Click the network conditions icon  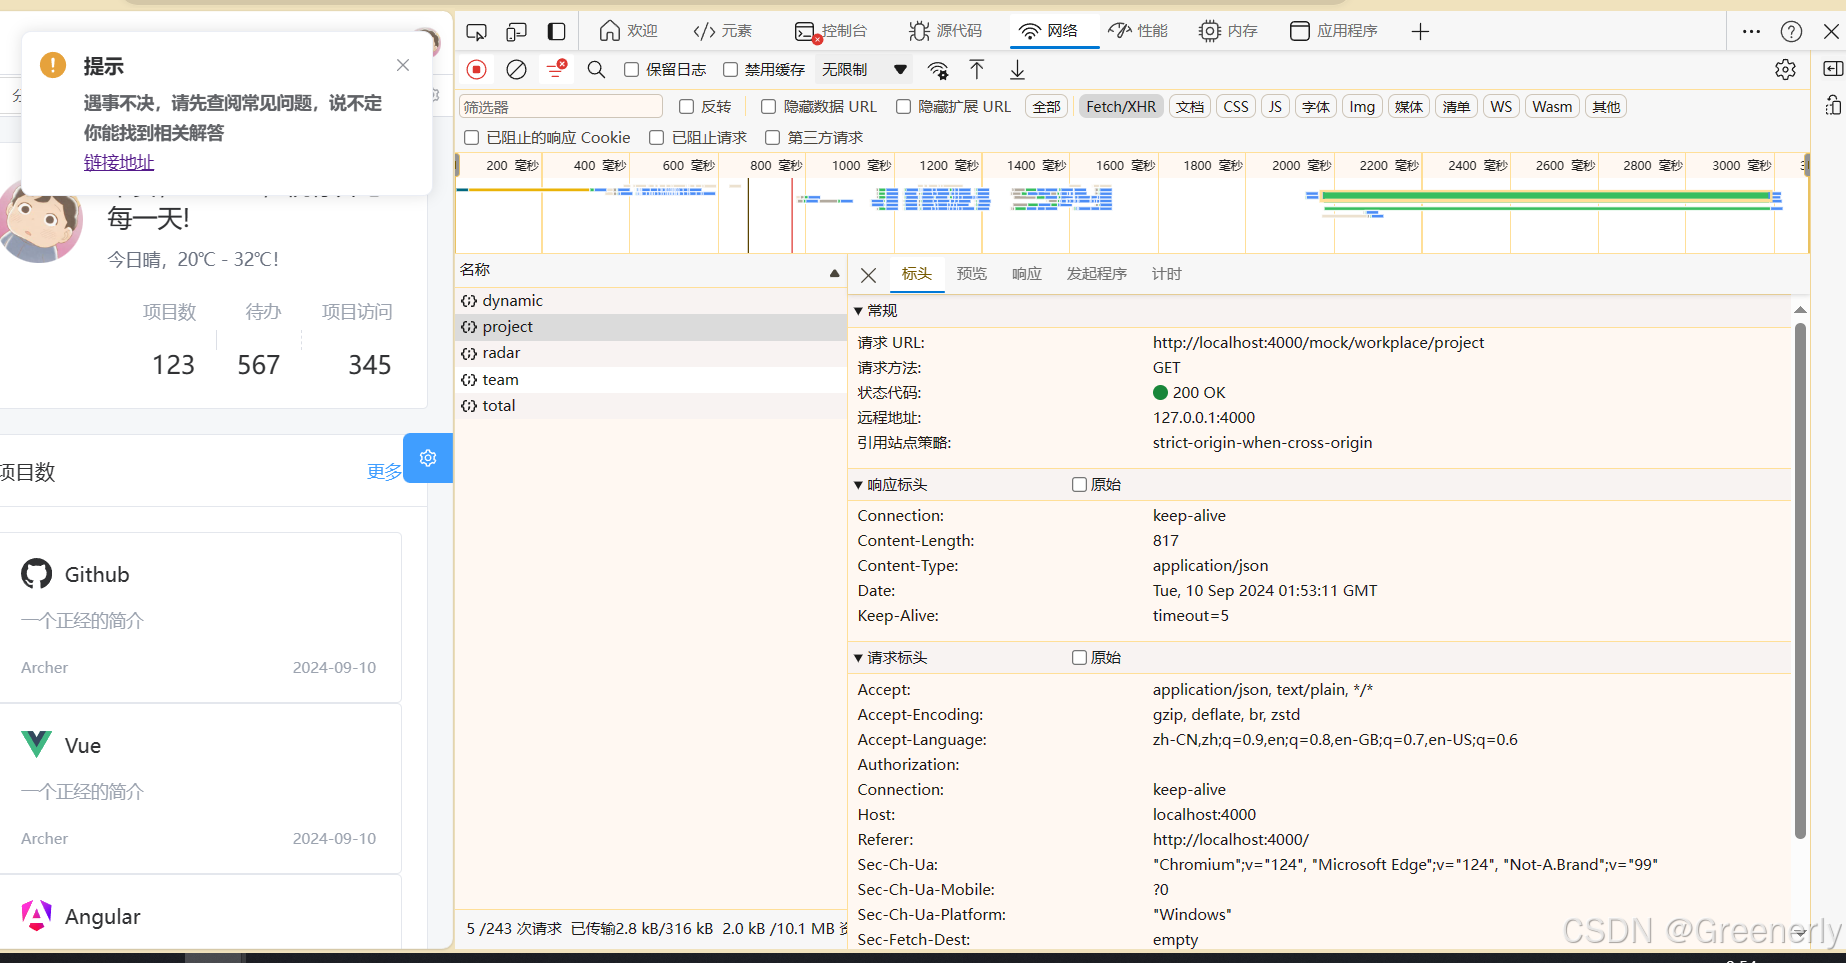[x=937, y=69]
